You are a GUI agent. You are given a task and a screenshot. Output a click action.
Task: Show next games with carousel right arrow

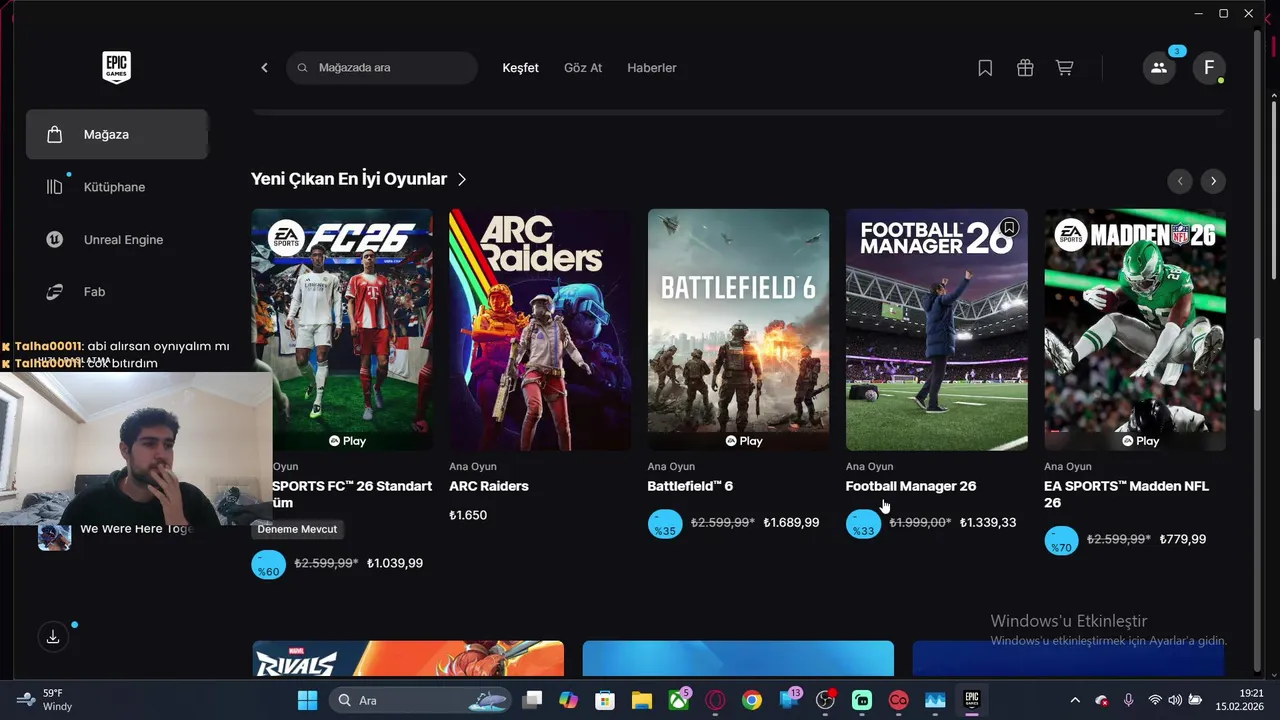point(1213,181)
